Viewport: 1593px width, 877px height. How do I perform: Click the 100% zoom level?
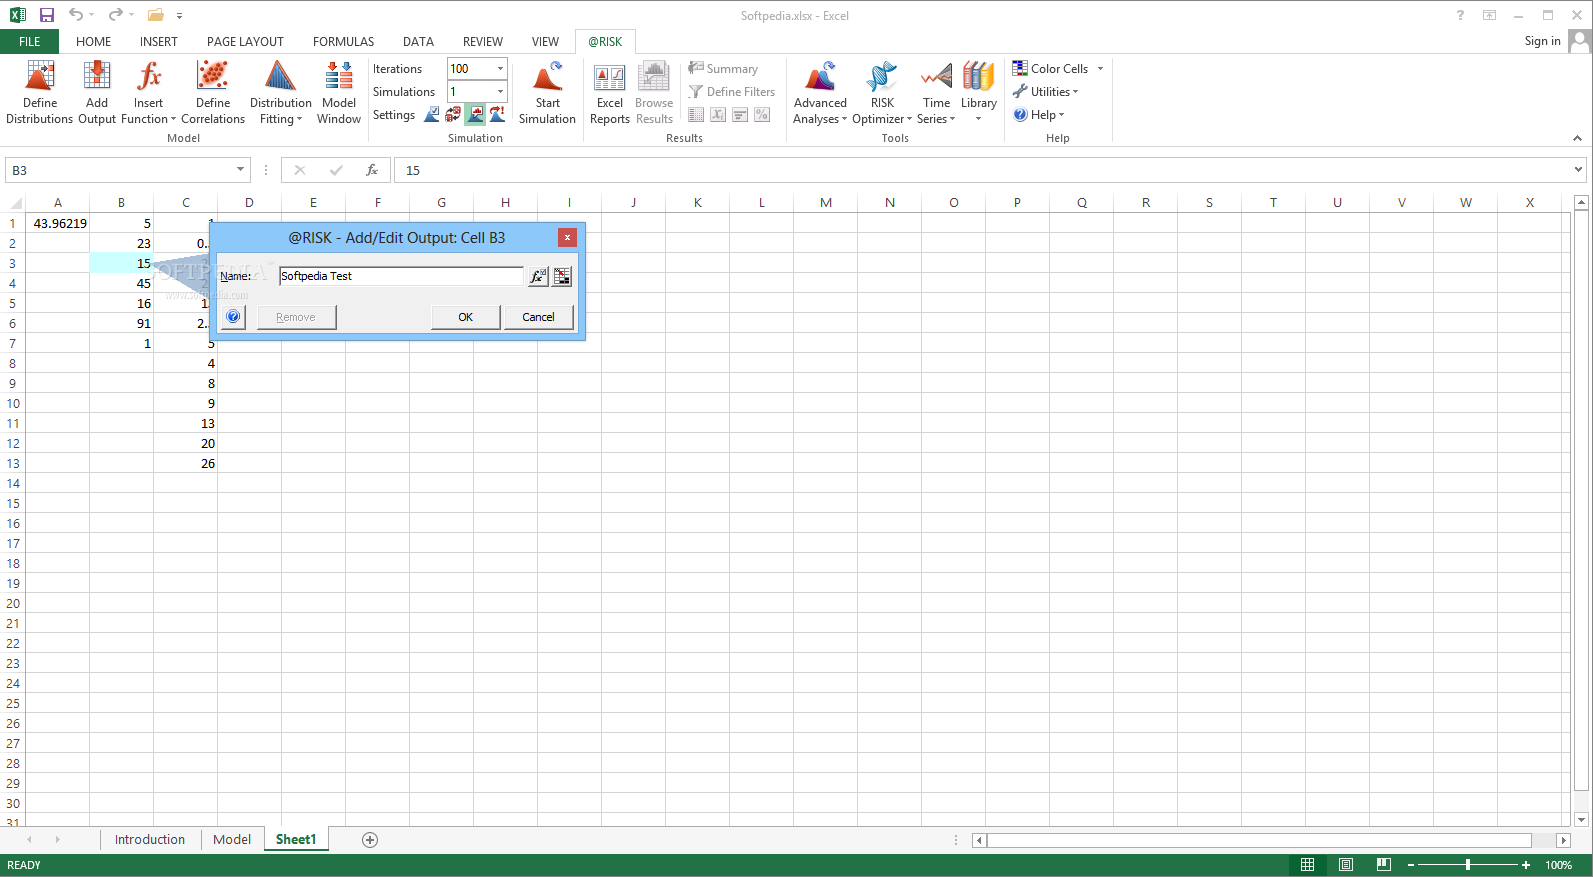(x=1558, y=865)
